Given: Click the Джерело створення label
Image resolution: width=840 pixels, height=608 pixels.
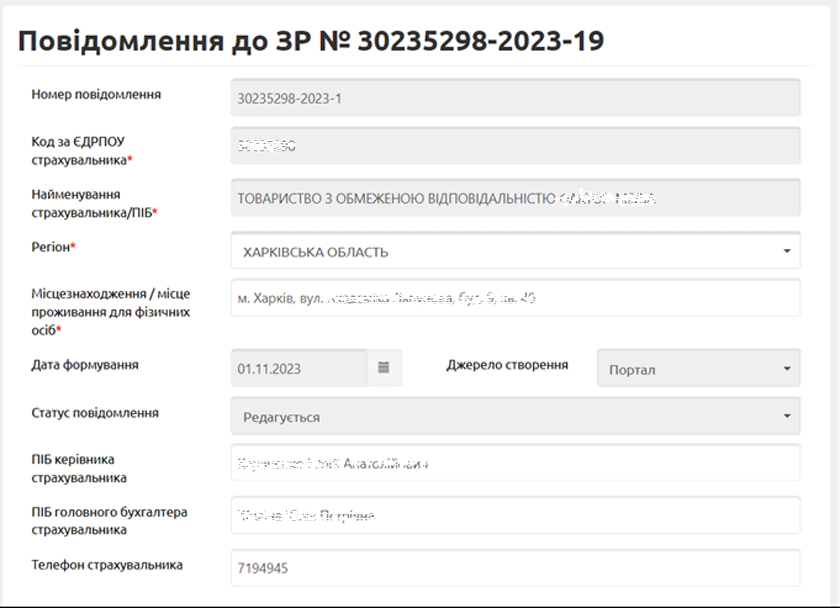Looking at the screenshot, I should tap(507, 365).
